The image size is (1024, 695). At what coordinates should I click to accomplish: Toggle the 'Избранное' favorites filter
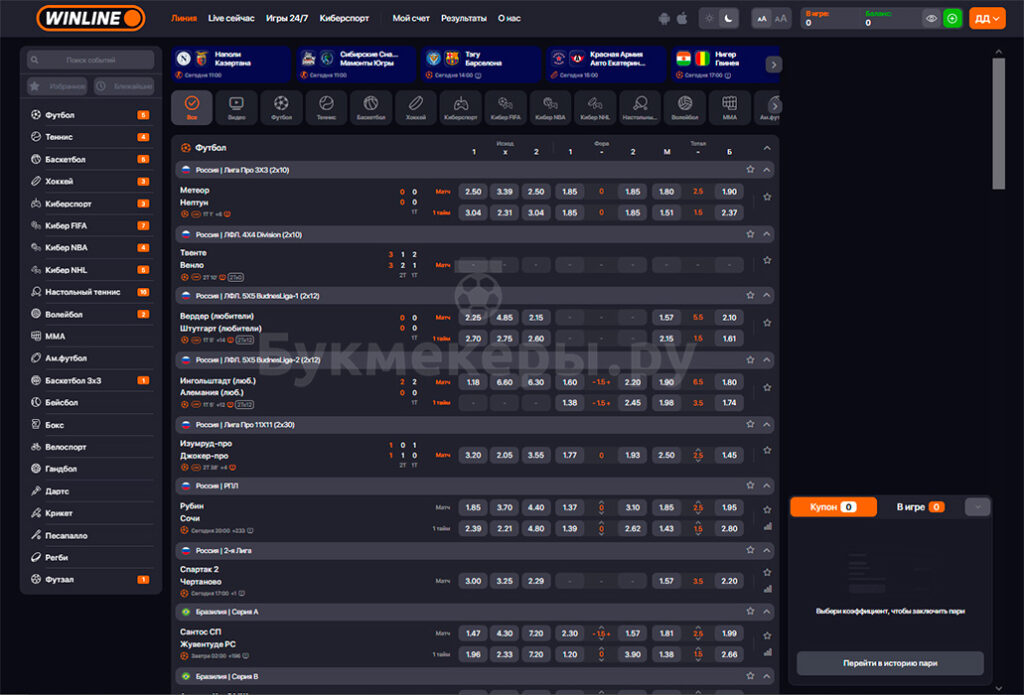point(58,86)
